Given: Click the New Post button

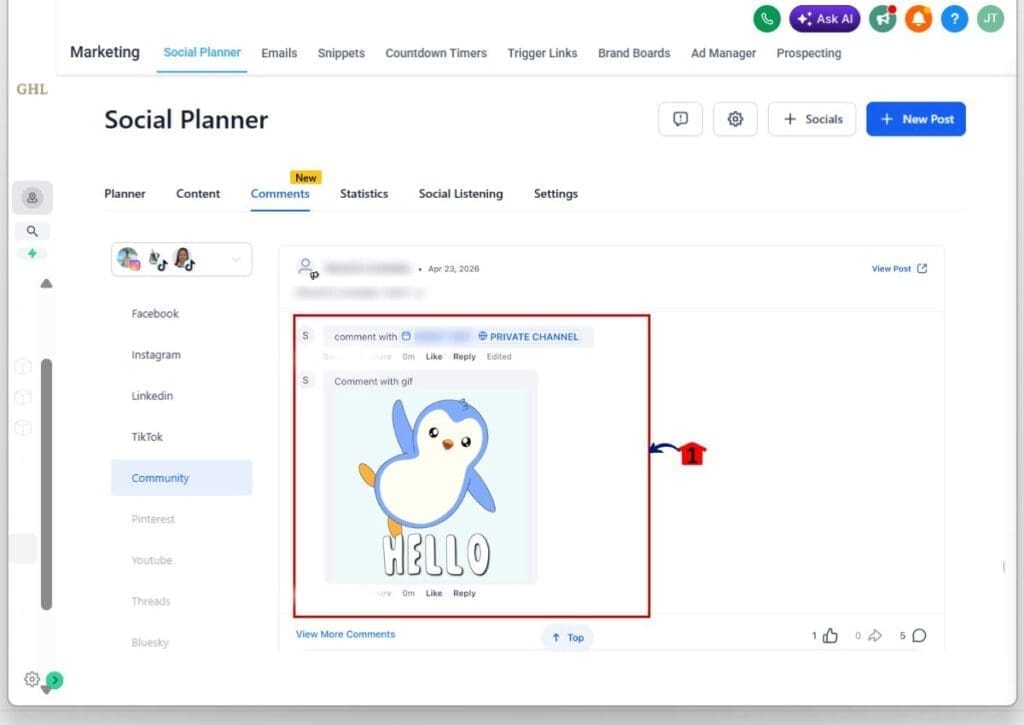Looking at the screenshot, I should point(915,119).
